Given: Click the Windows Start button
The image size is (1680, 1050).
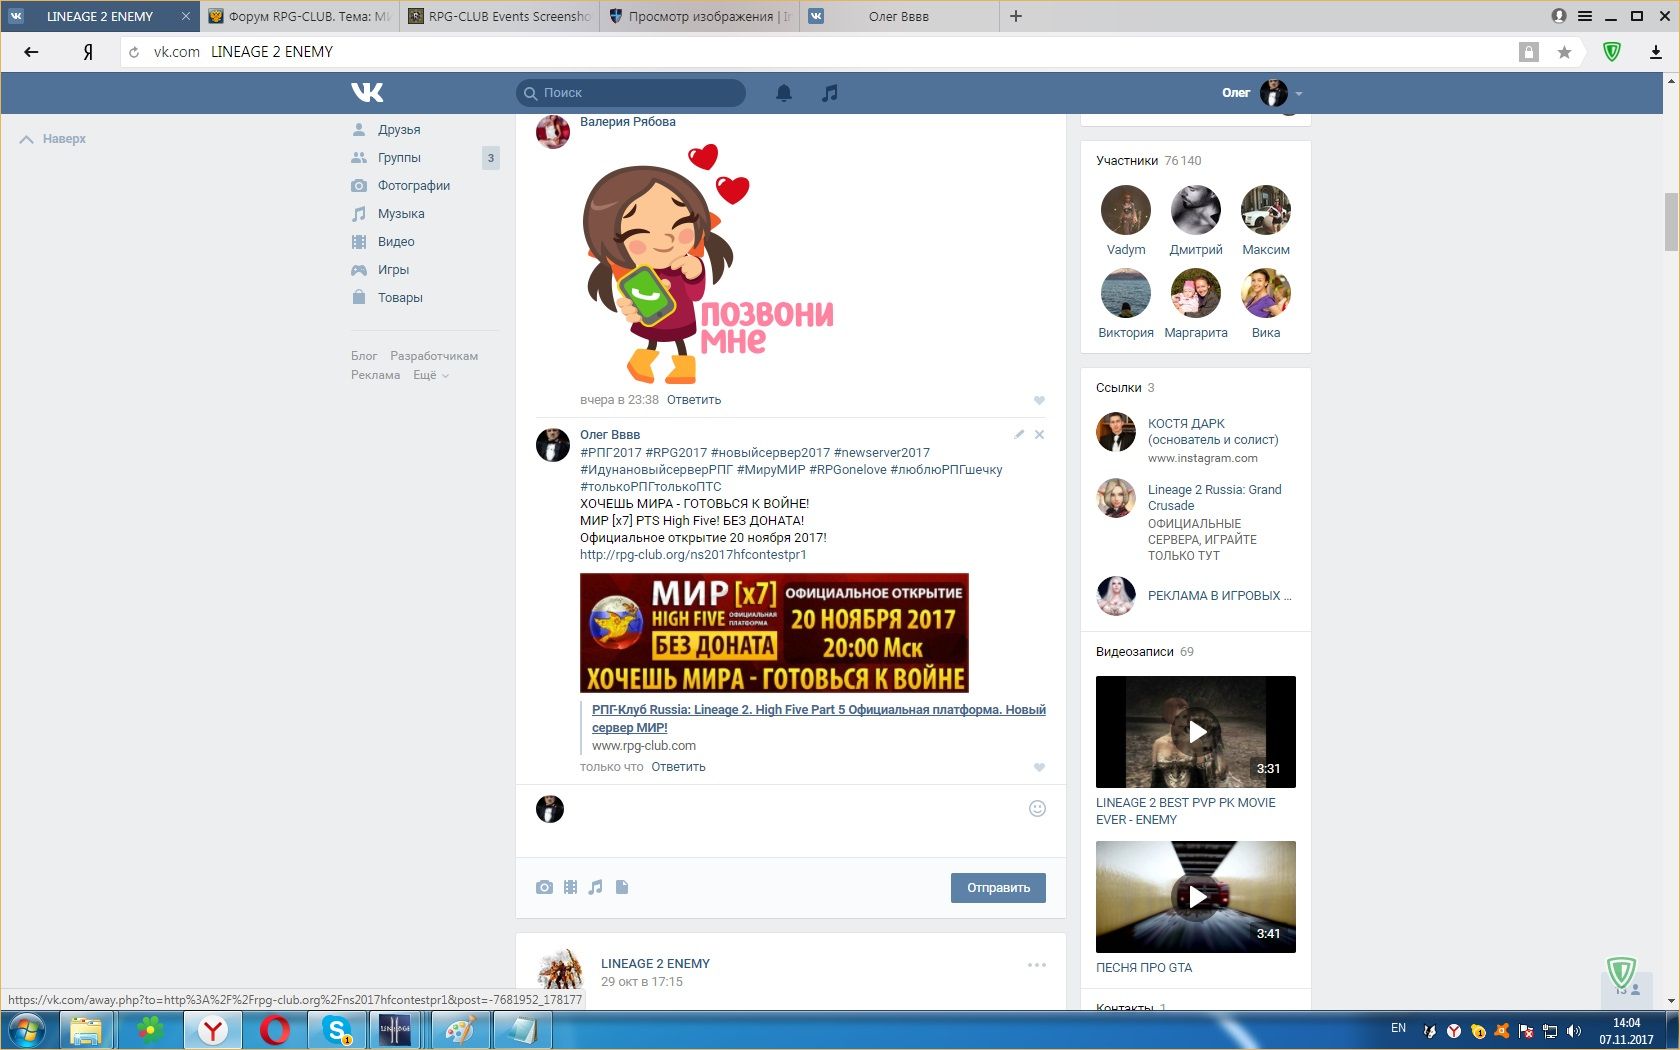Looking at the screenshot, I should 27,1030.
